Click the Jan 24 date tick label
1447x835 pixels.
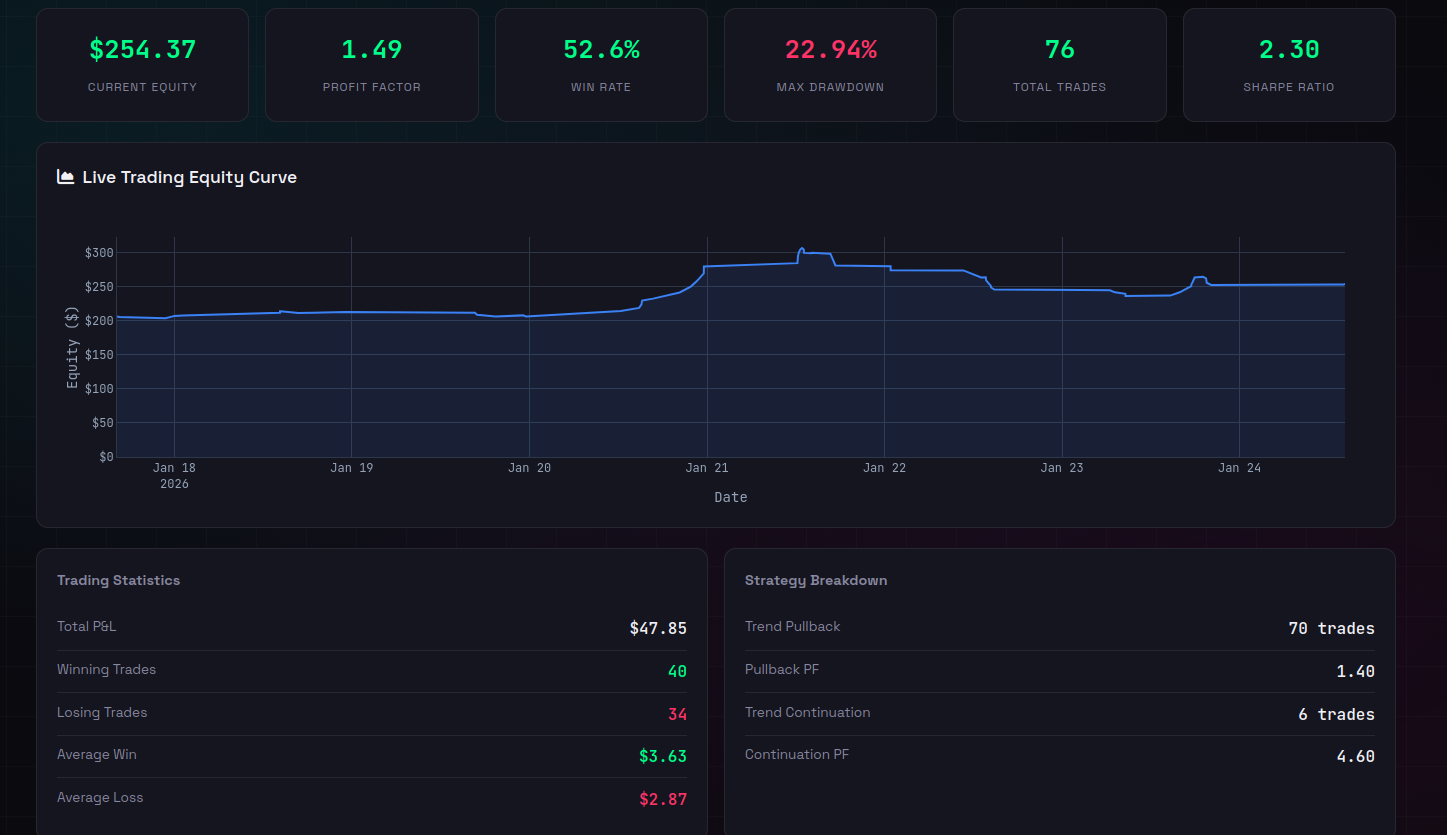click(1239, 467)
